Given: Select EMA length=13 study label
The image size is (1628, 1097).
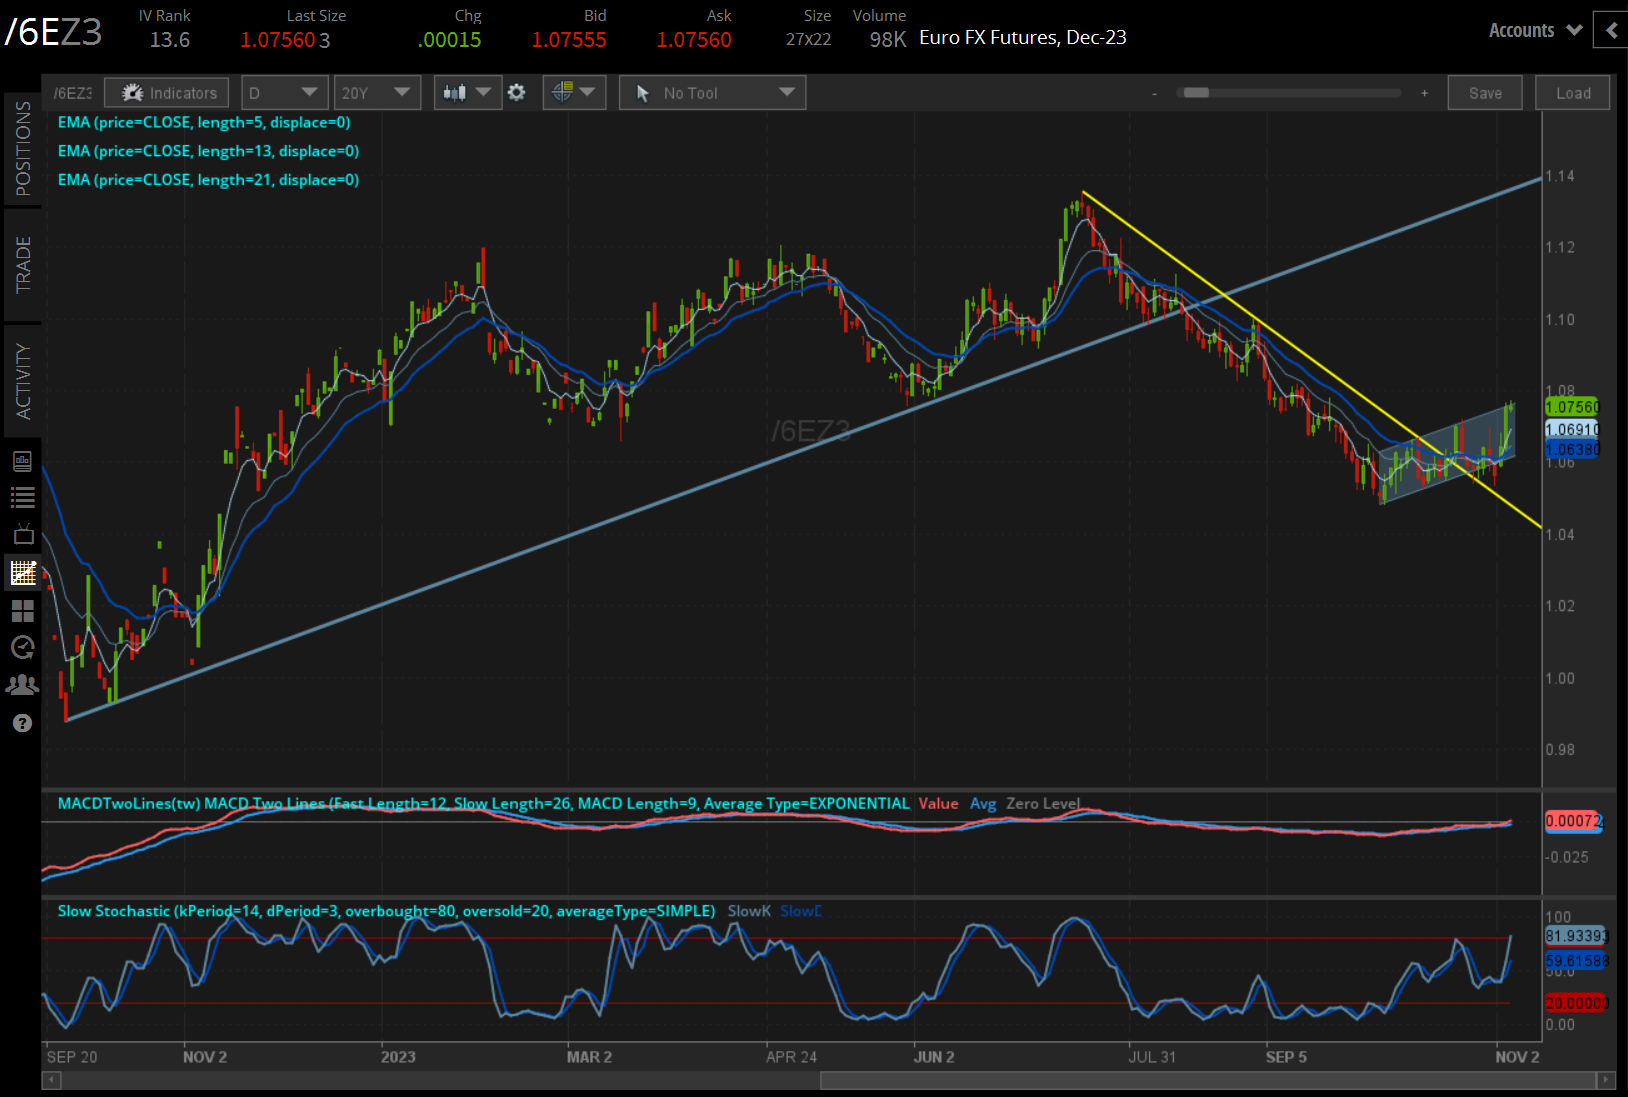Looking at the screenshot, I should [208, 151].
